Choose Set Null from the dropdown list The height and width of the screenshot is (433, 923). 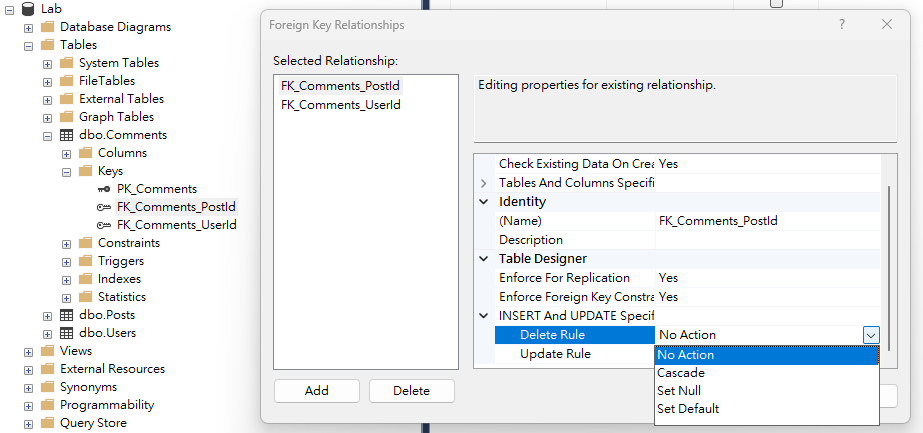(x=679, y=391)
